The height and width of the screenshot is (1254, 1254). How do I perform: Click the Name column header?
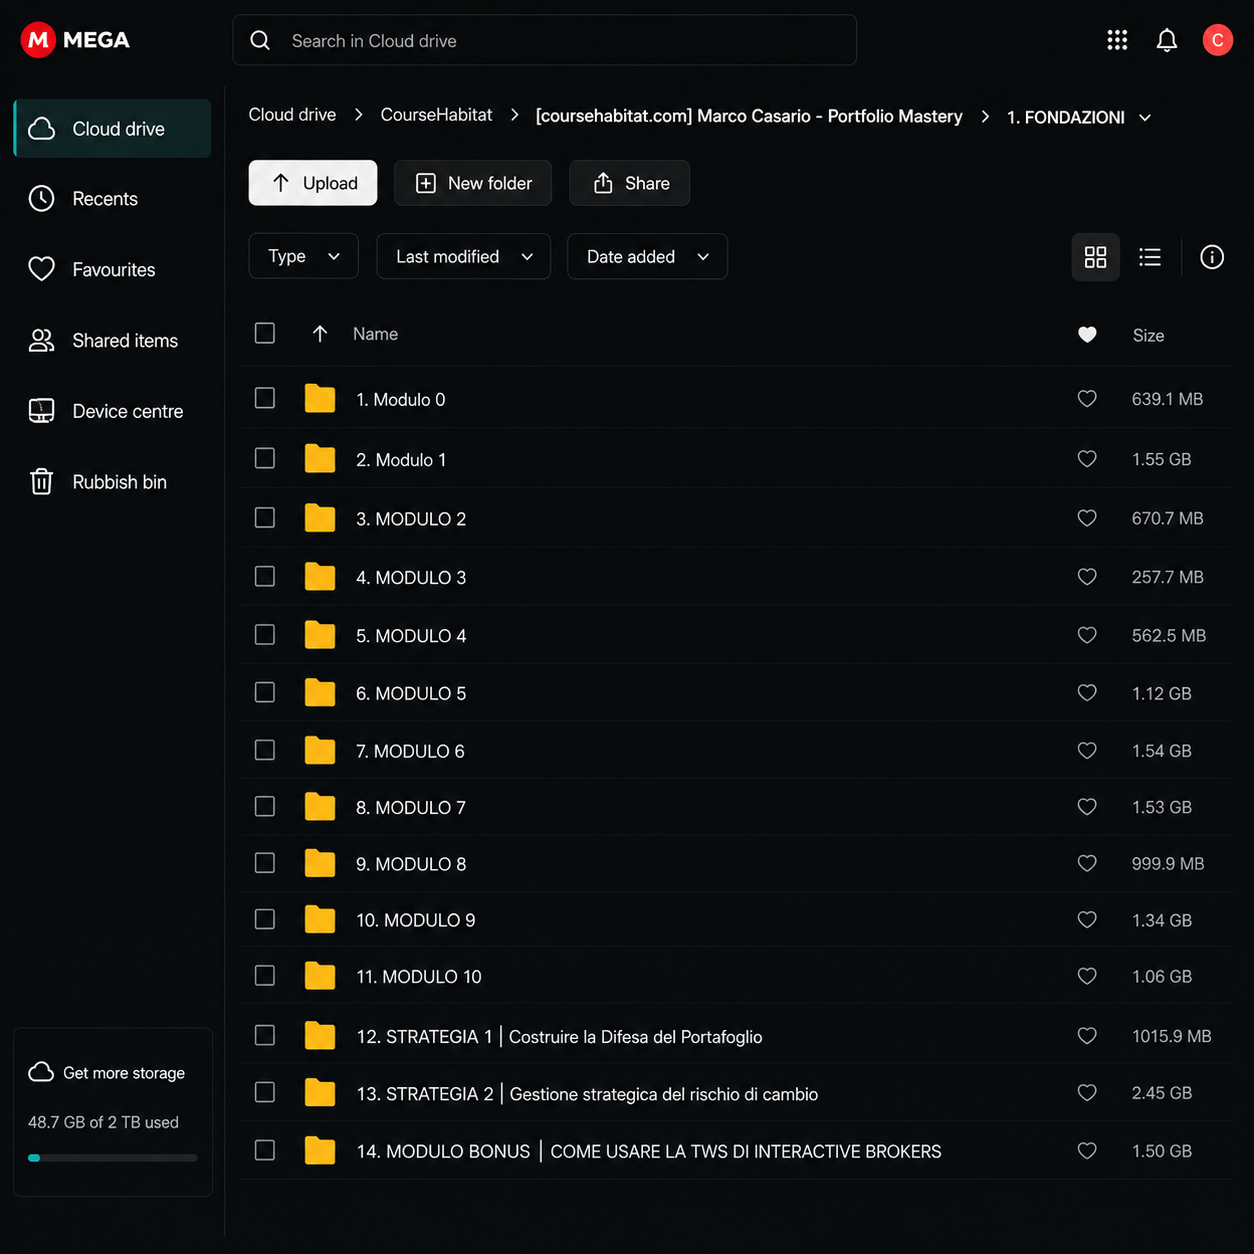[x=375, y=334]
